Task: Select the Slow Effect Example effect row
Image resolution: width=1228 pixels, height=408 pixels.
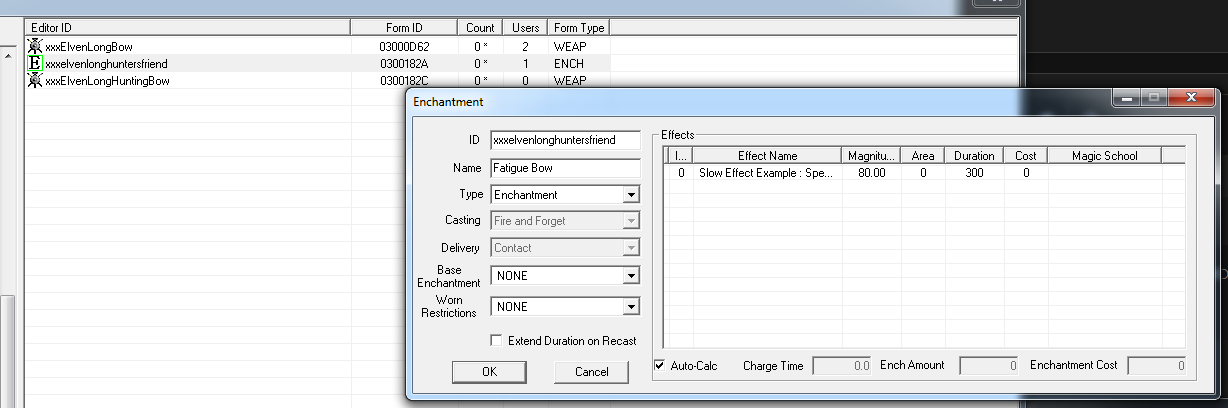Action: click(x=925, y=173)
